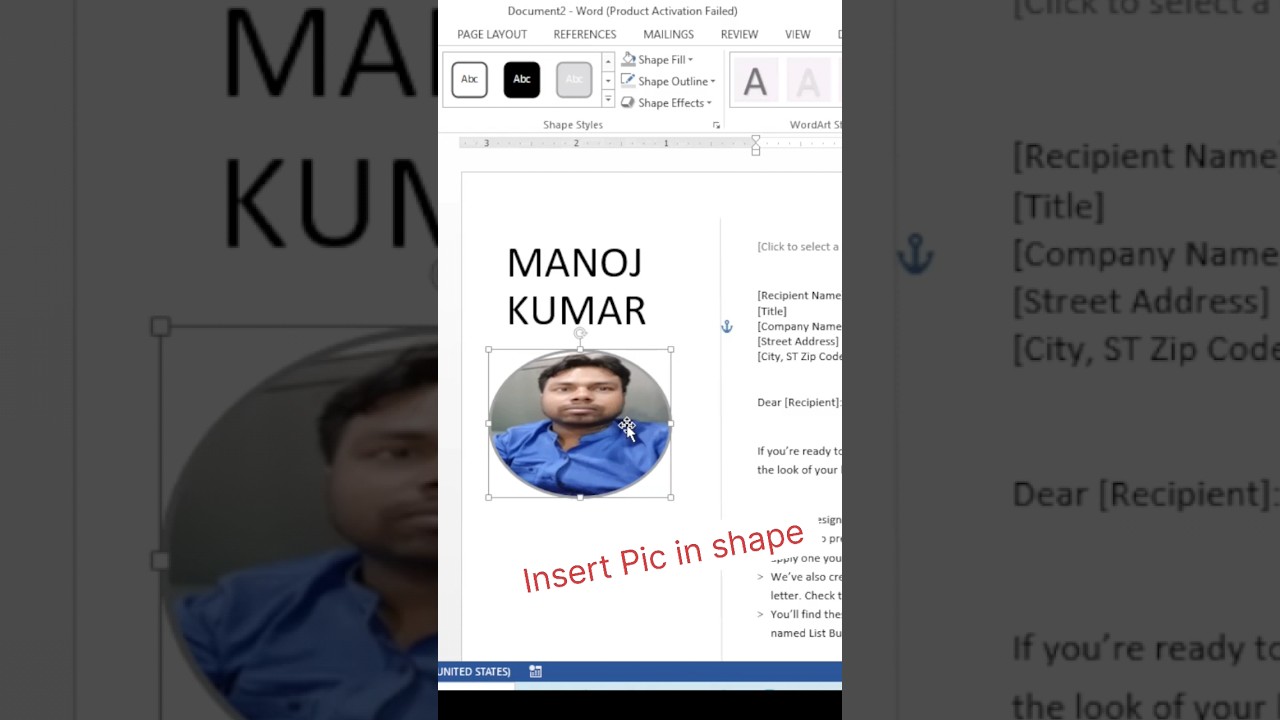
Task: Click the [Title] placeholder text
Action: (x=772, y=311)
